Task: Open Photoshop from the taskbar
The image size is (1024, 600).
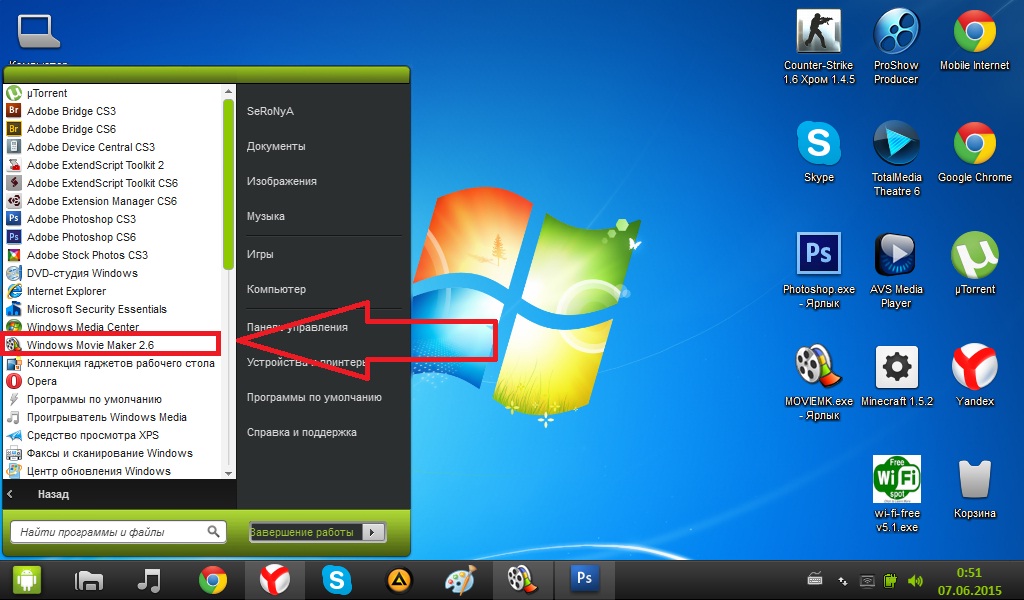Action: pyautogui.click(x=584, y=579)
